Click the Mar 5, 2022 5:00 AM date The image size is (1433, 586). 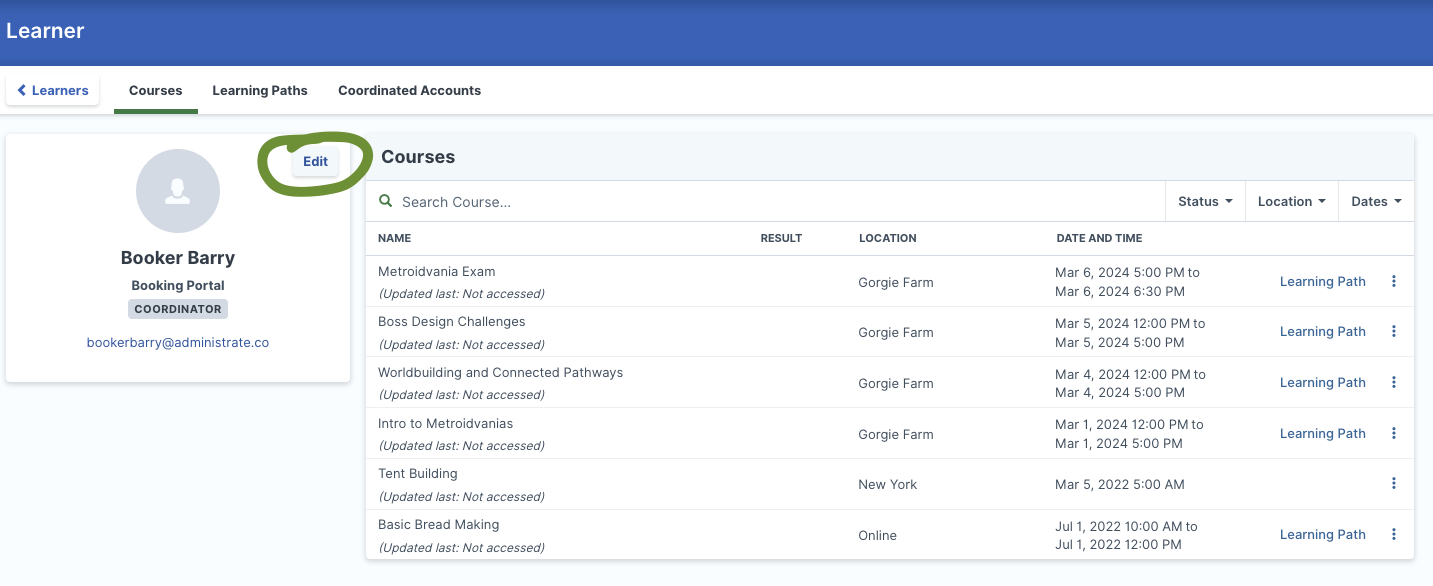click(1120, 484)
